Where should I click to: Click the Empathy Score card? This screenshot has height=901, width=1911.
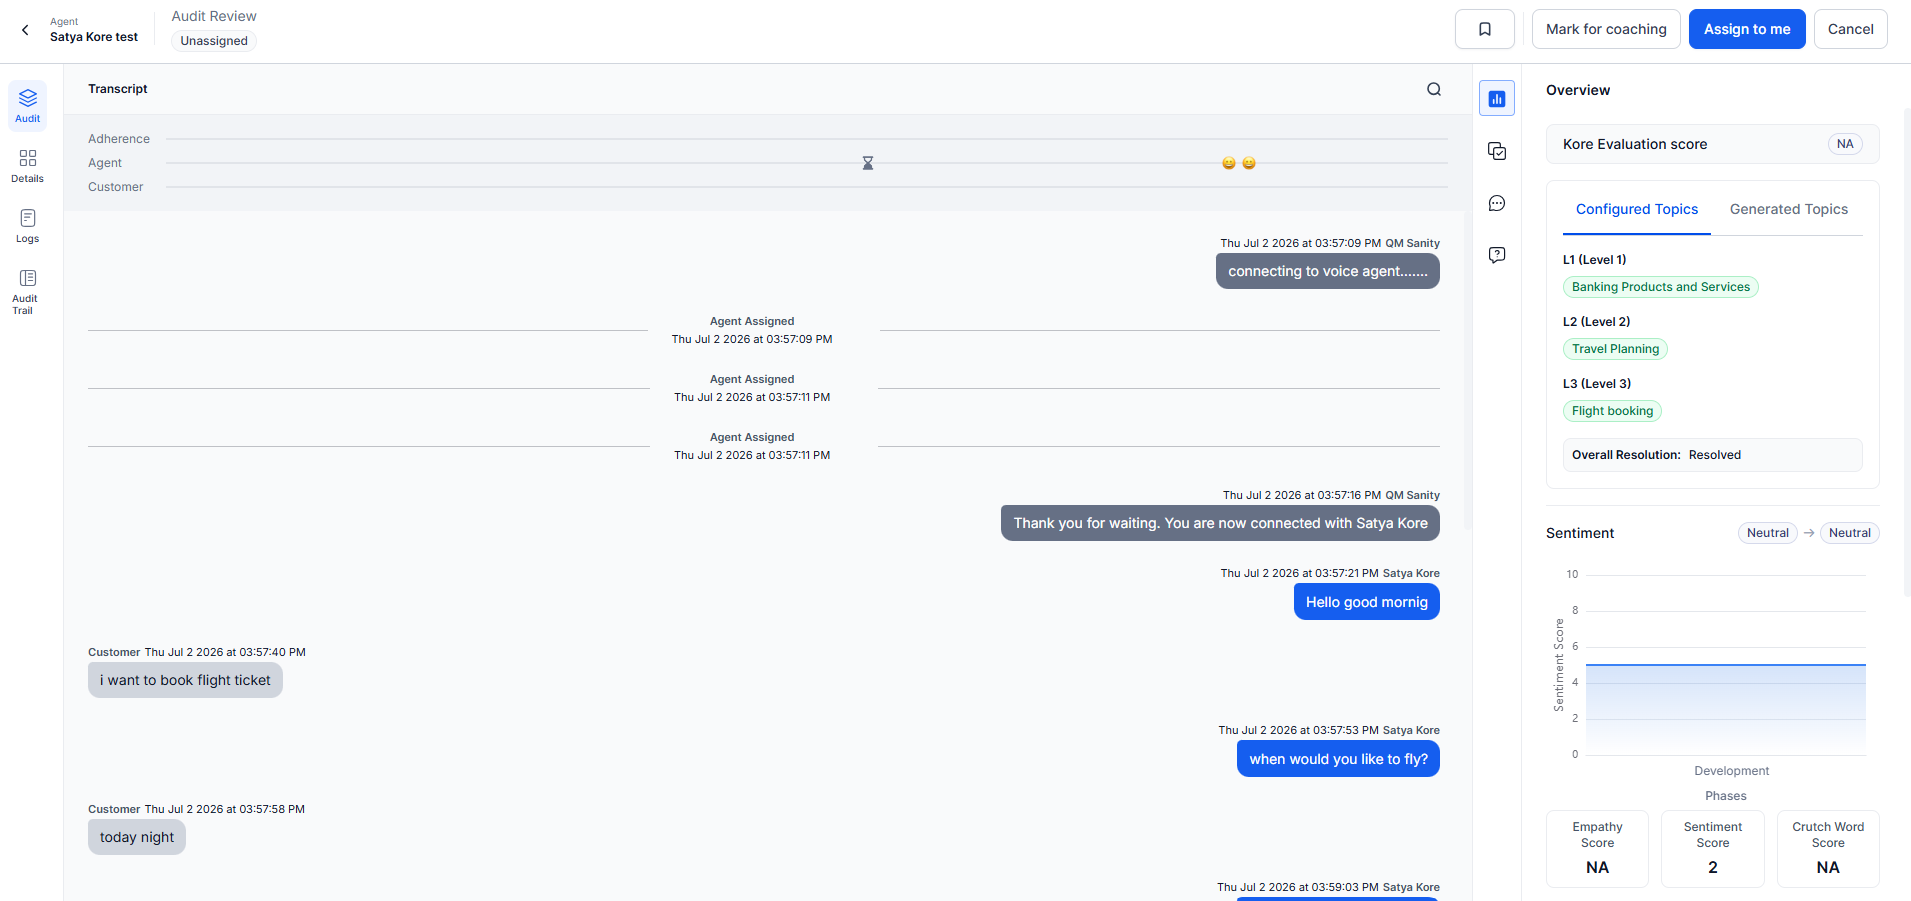[1597, 849]
